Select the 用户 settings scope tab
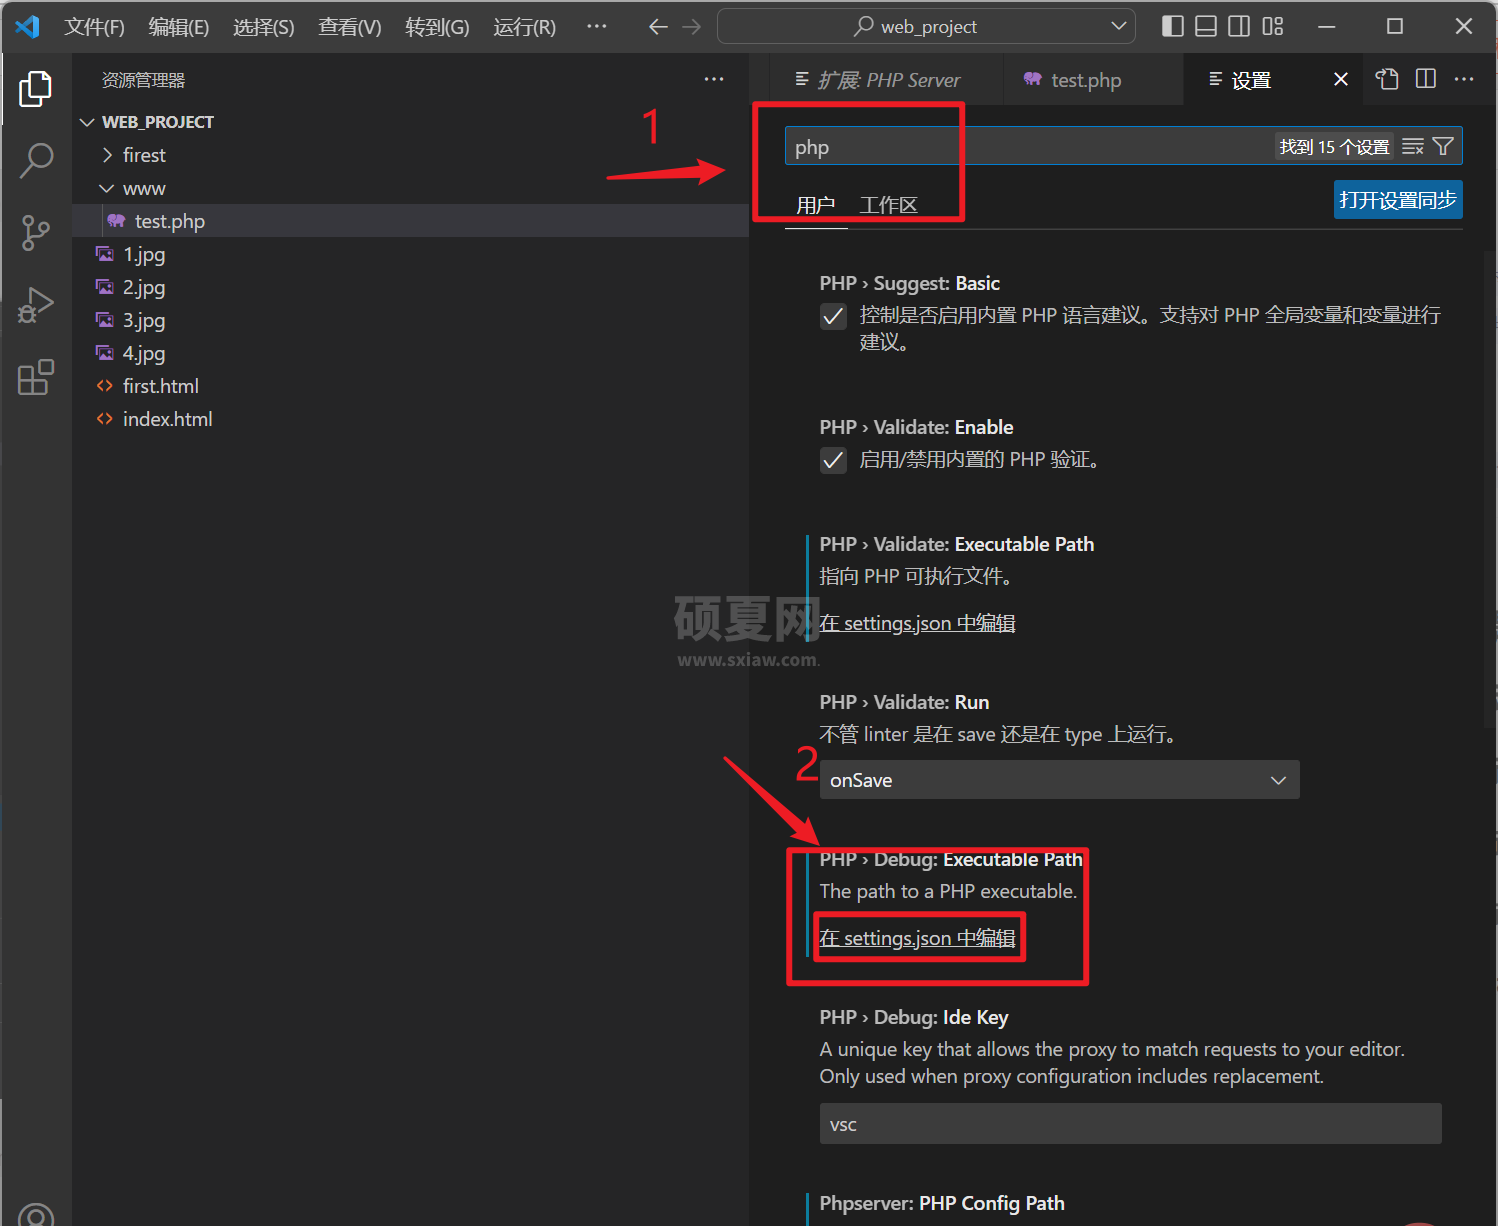 (x=815, y=205)
